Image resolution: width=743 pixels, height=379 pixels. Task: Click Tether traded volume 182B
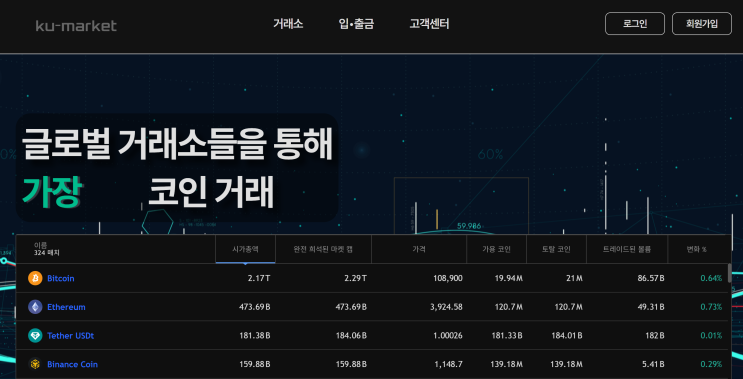pyautogui.click(x=655, y=336)
